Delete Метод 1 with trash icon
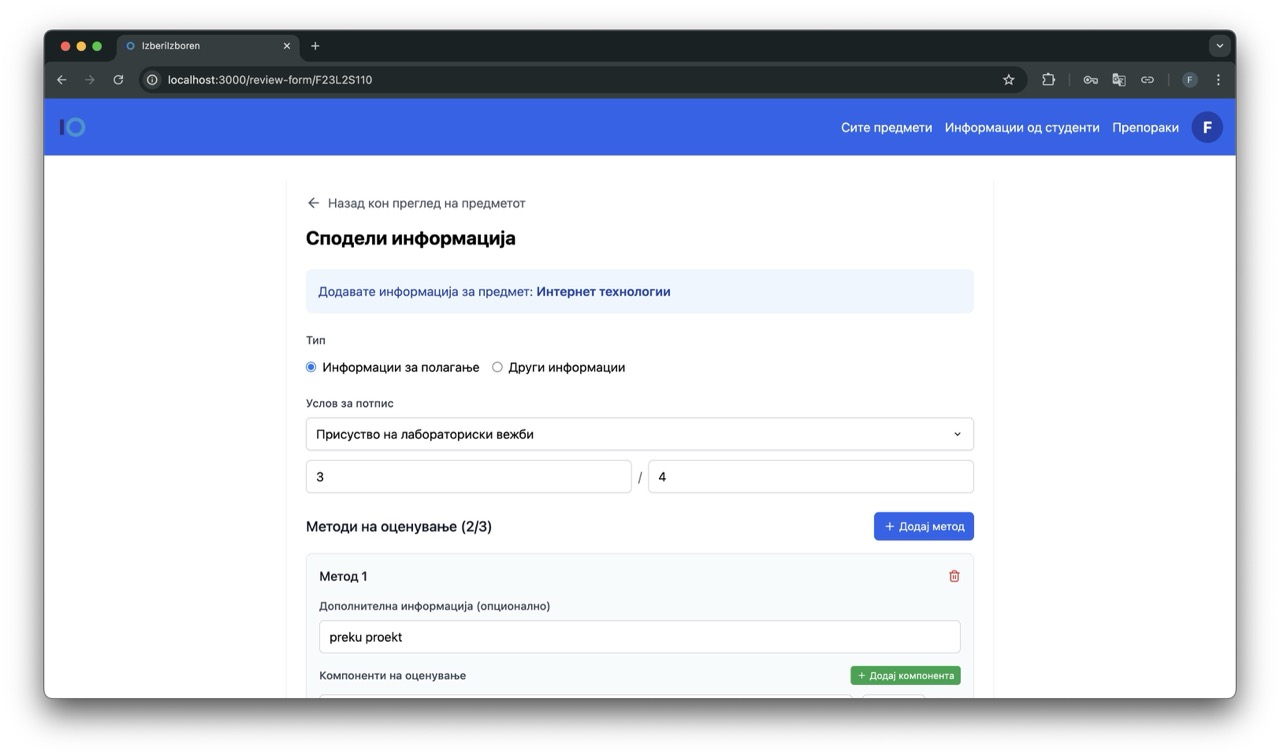Image resolution: width=1280 pixels, height=756 pixels. pyautogui.click(x=954, y=576)
